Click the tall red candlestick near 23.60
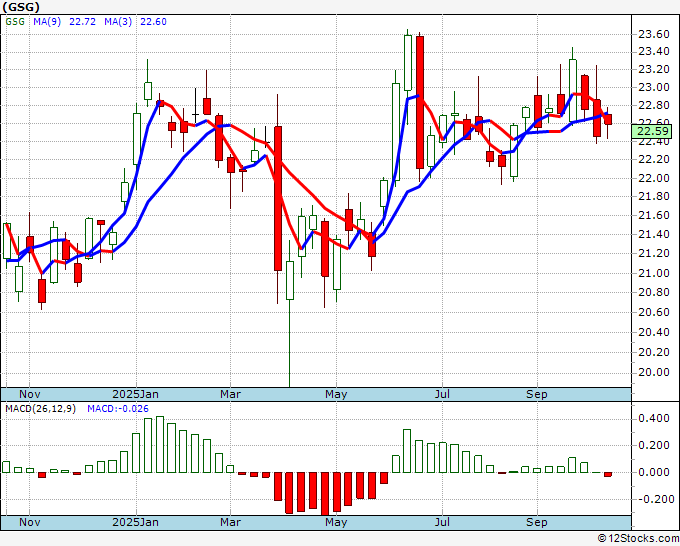The height and width of the screenshot is (546, 680). pos(420,102)
